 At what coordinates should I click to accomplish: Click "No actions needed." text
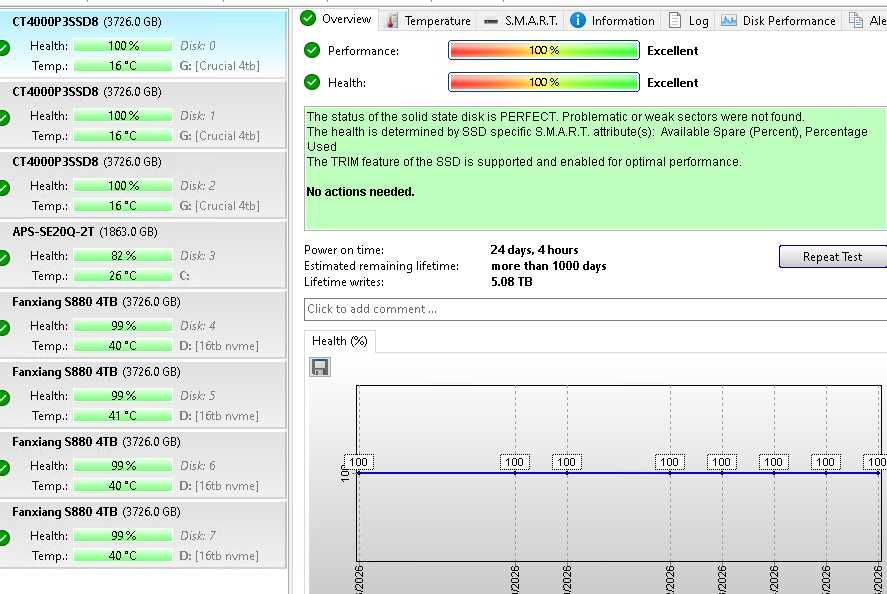coord(360,192)
